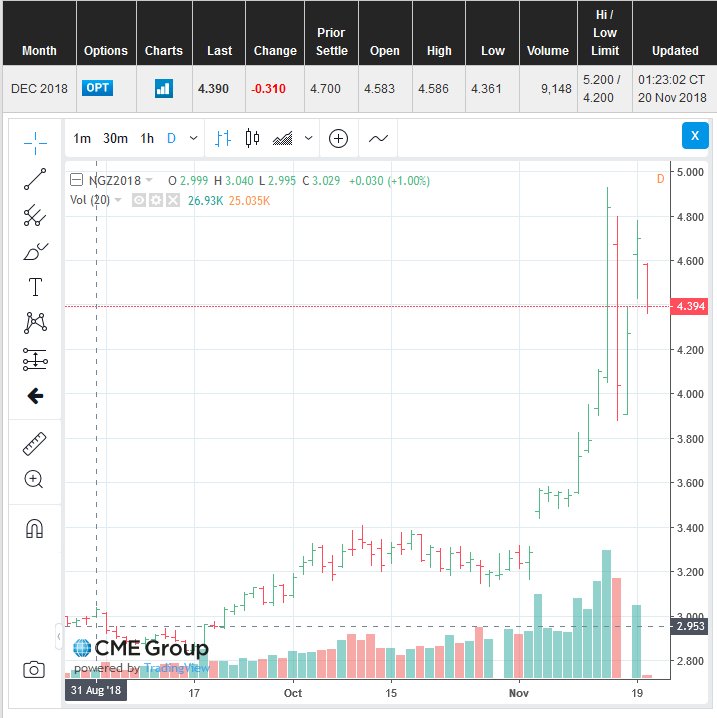
Task: Open chart style dropdown arrow
Action: (308, 138)
